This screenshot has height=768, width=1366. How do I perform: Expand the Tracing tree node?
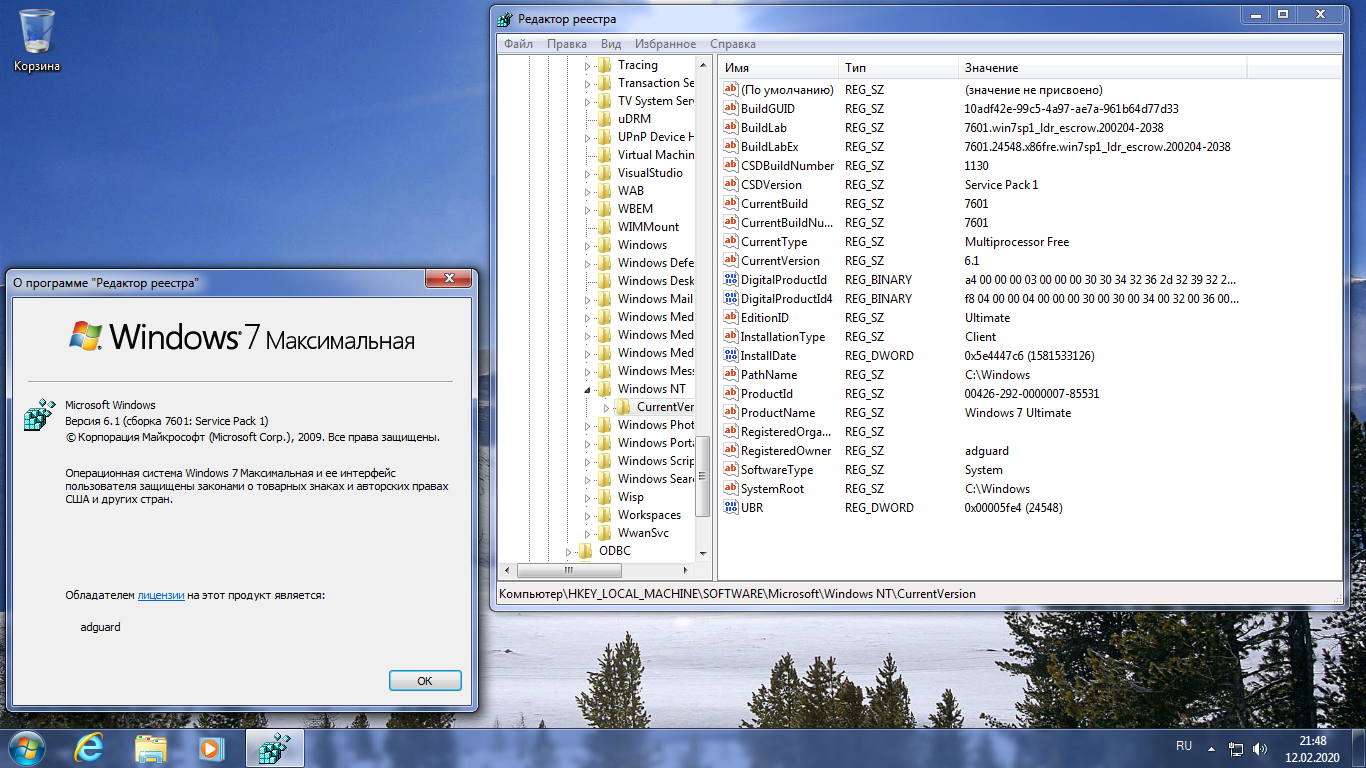point(588,65)
